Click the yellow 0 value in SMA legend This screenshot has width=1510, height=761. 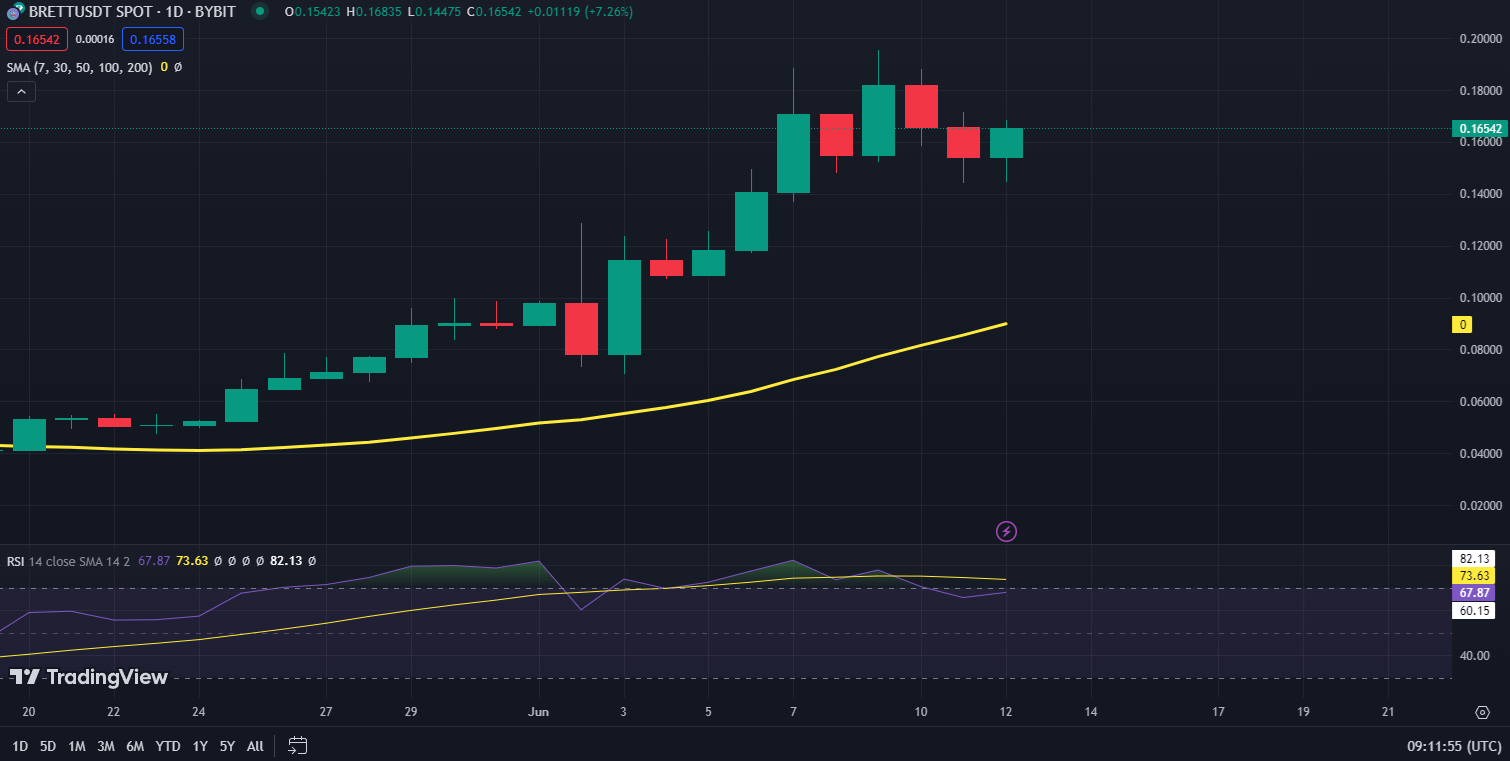click(x=165, y=67)
